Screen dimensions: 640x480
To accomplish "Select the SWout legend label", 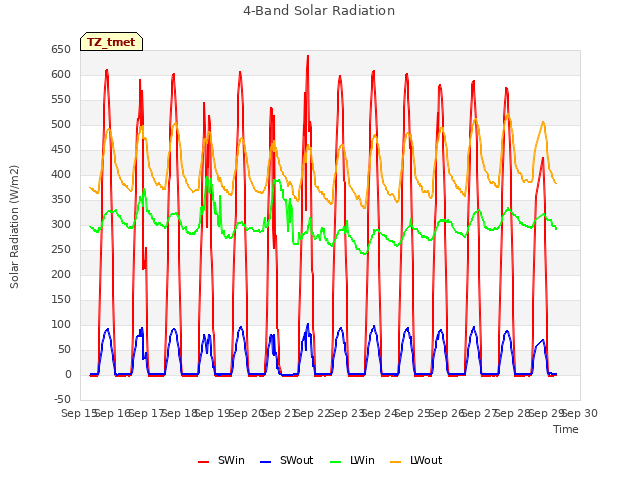I will (296, 460).
